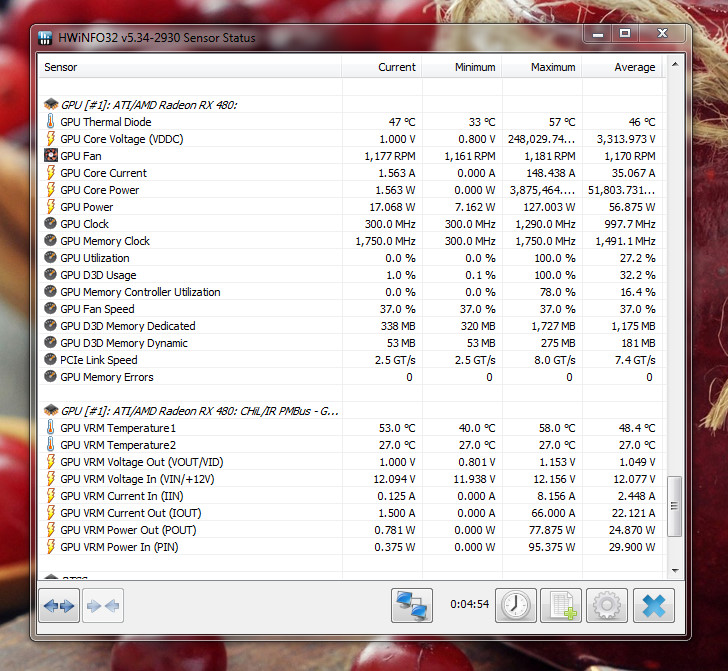
Task: Click the GPU Core Voltage lightning icon
Action: 51,138
